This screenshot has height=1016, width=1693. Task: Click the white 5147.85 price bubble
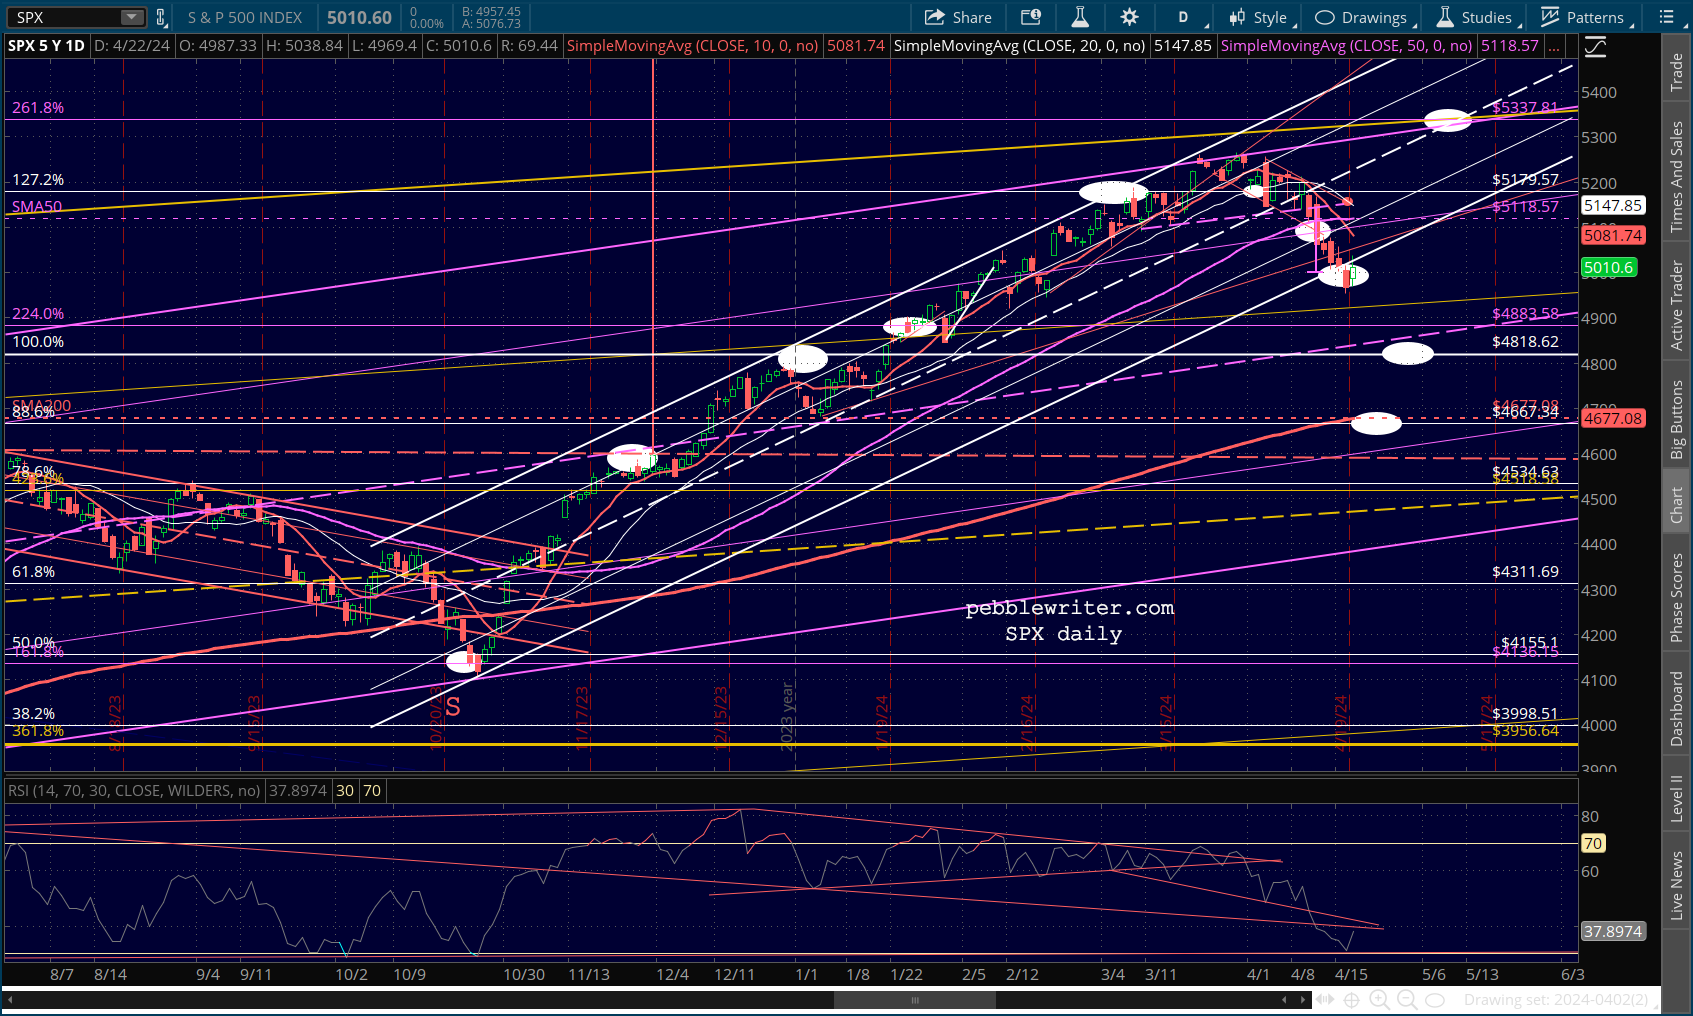coord(1613,205)
